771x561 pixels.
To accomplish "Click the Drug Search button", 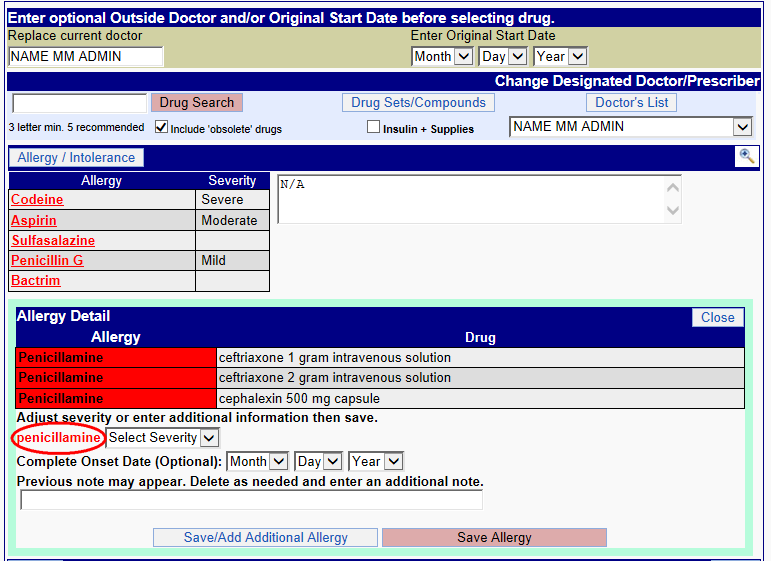I will [197, 103].
